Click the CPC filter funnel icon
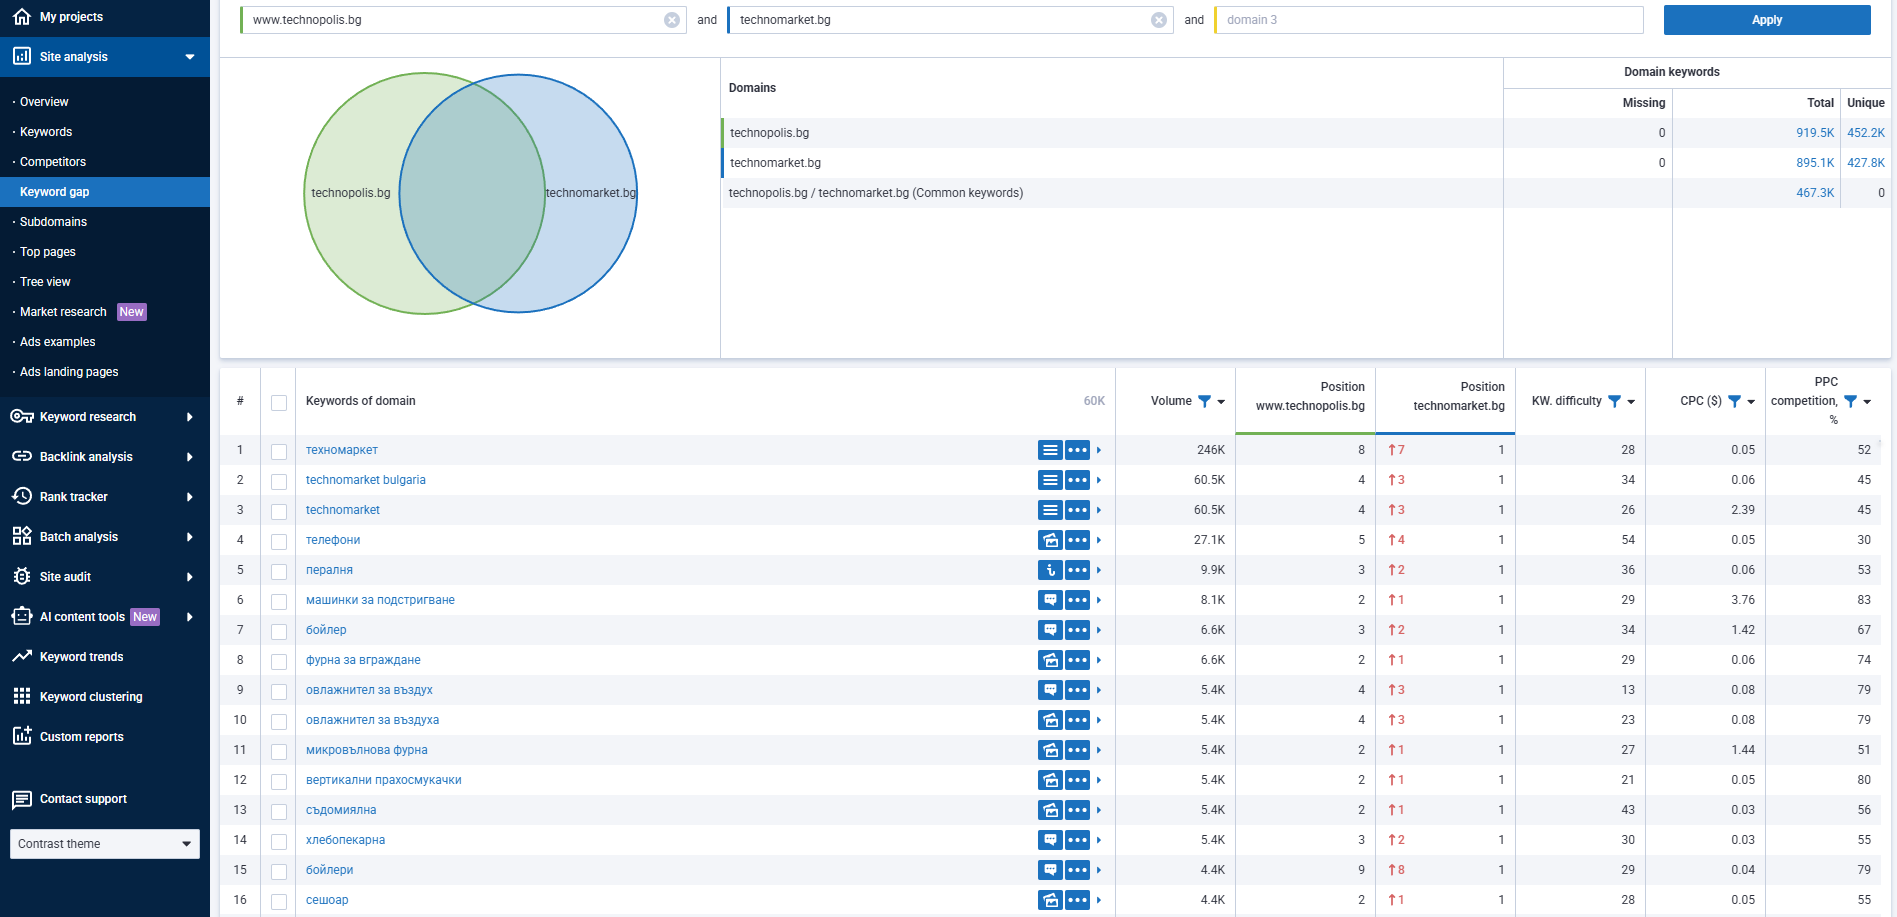Viewport: 1897px width, 917px height. pos(1735,401)
